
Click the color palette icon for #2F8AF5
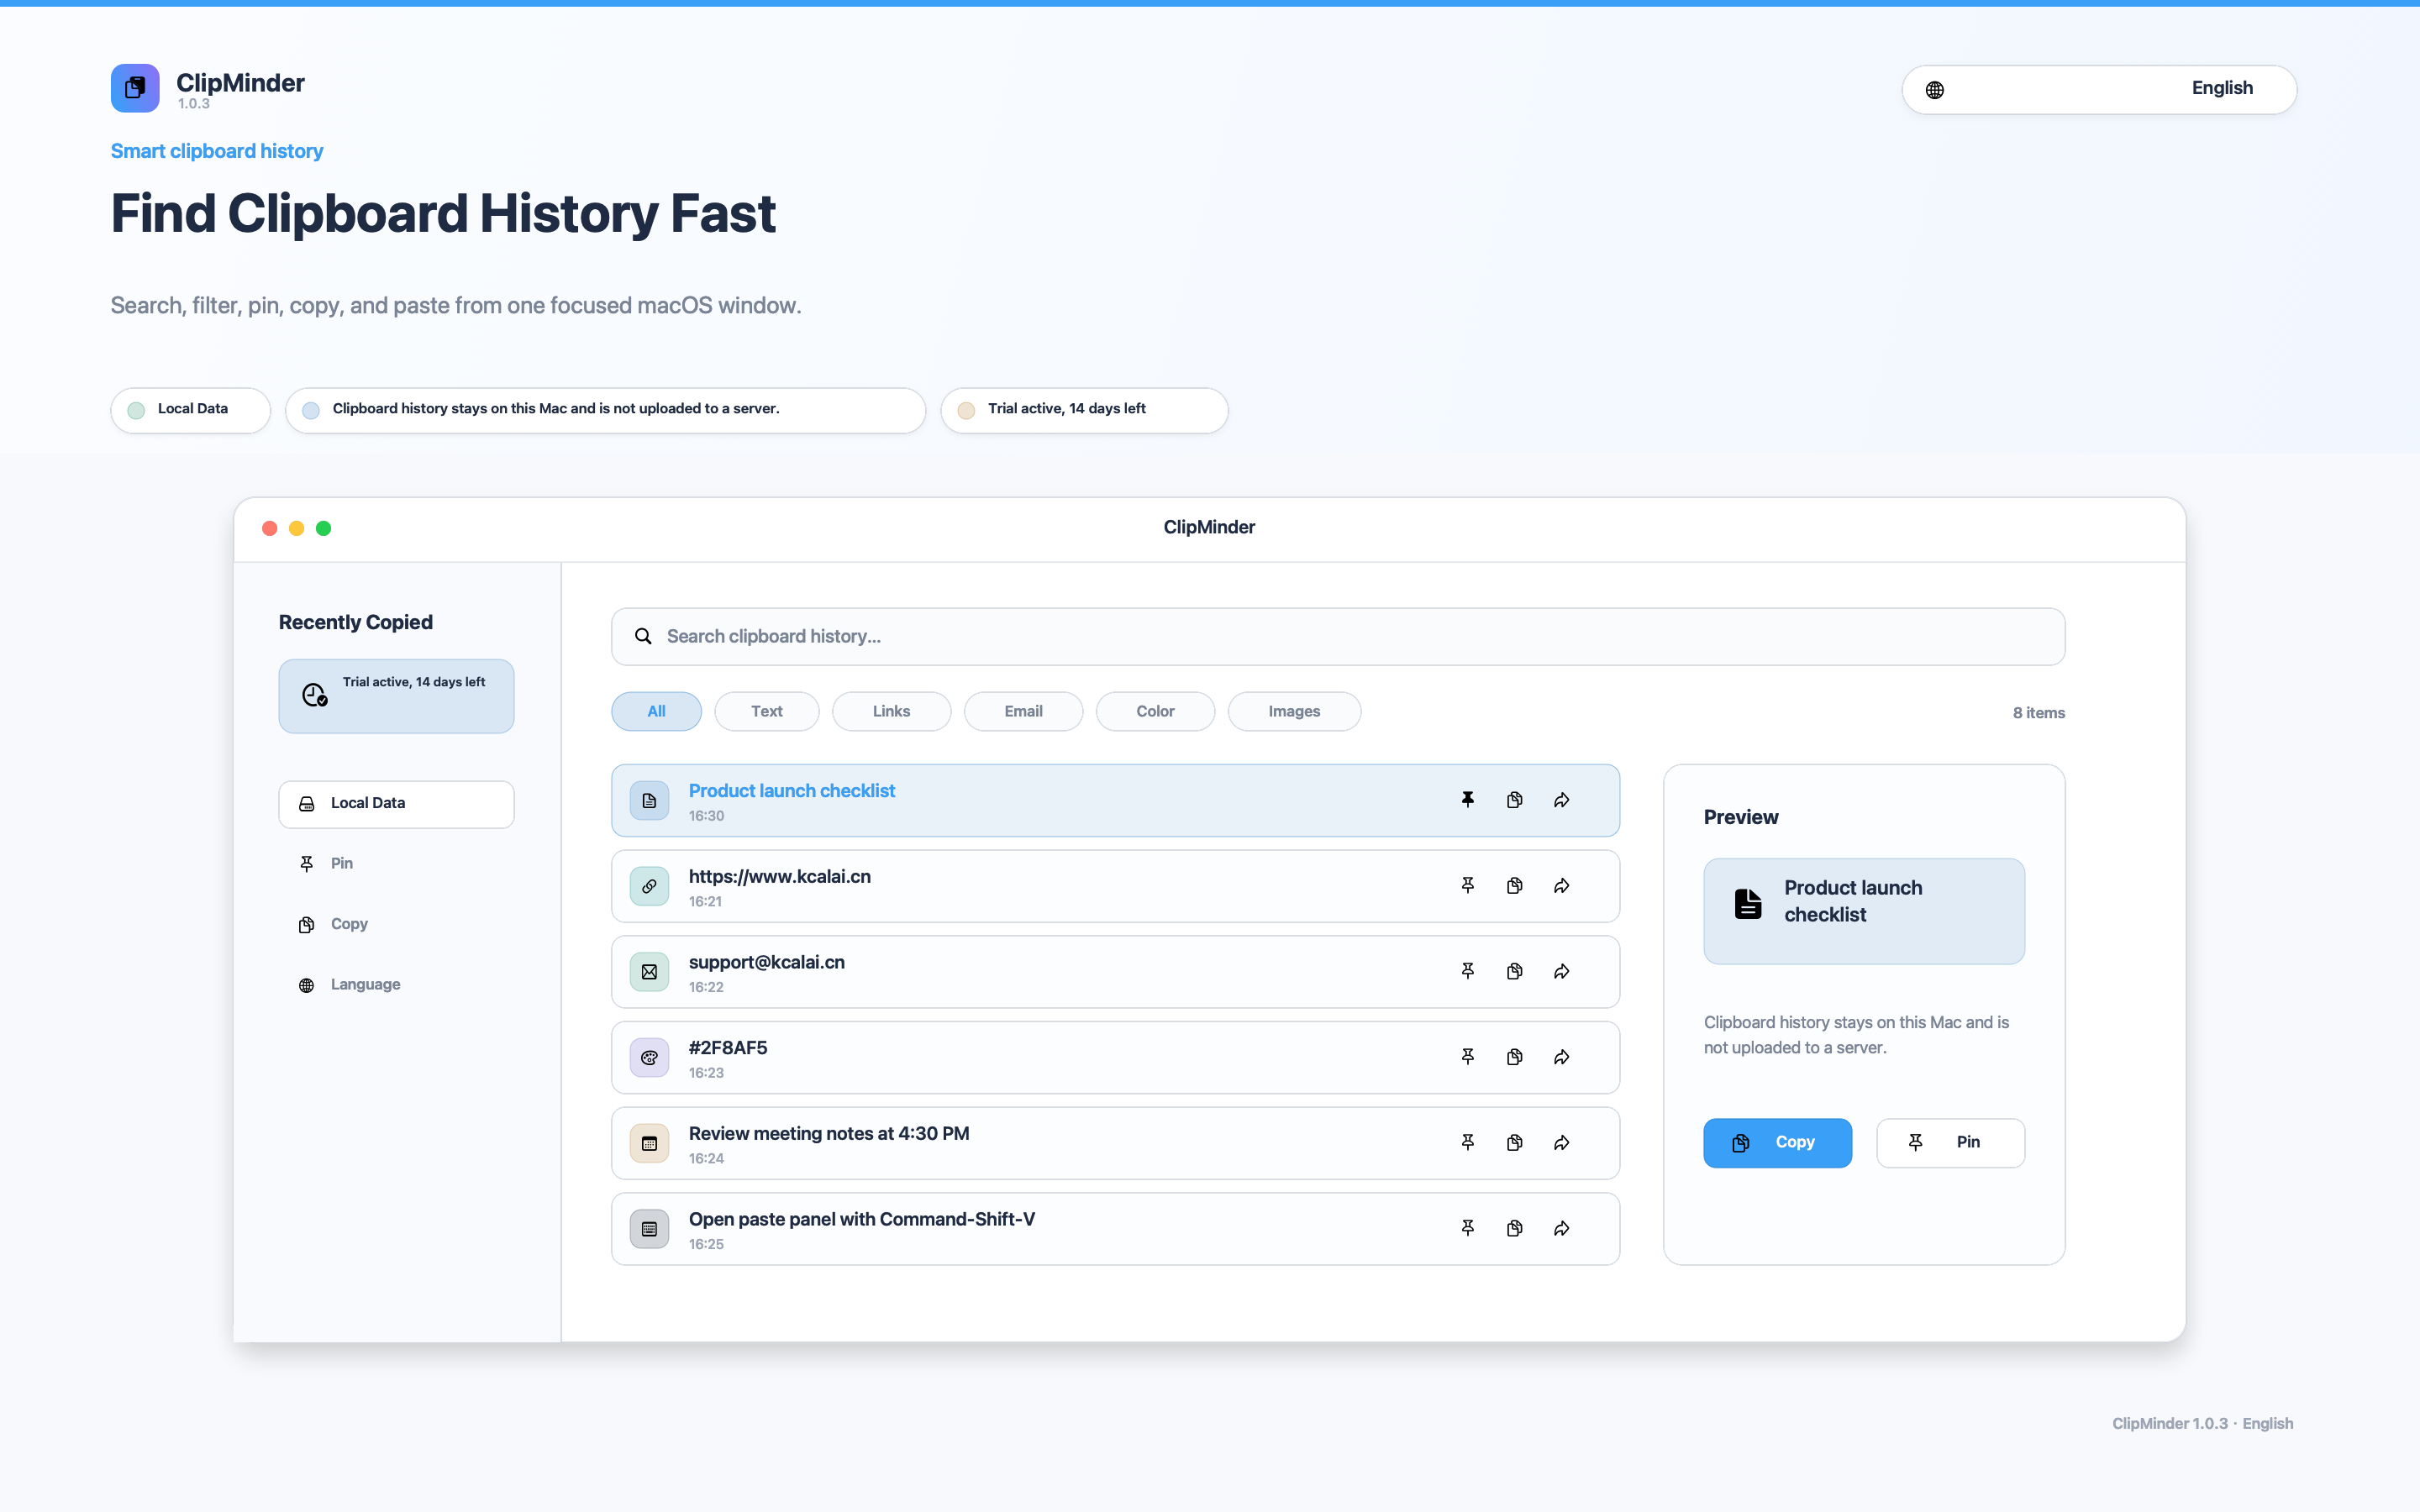[649, 1057]
